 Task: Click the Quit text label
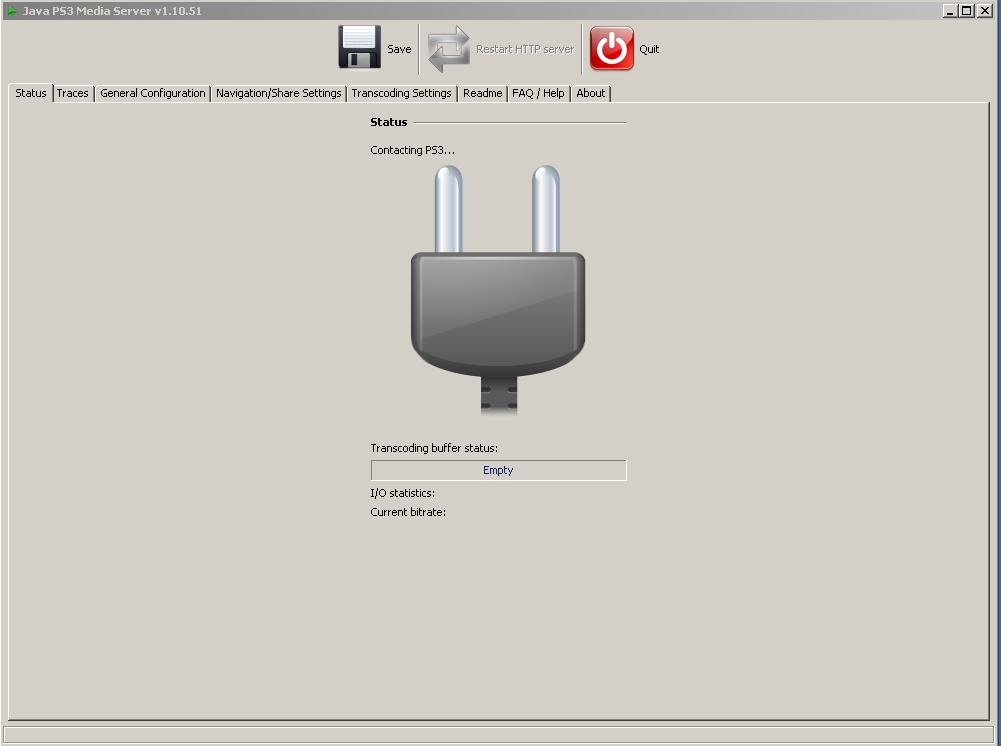coord(649,49)
